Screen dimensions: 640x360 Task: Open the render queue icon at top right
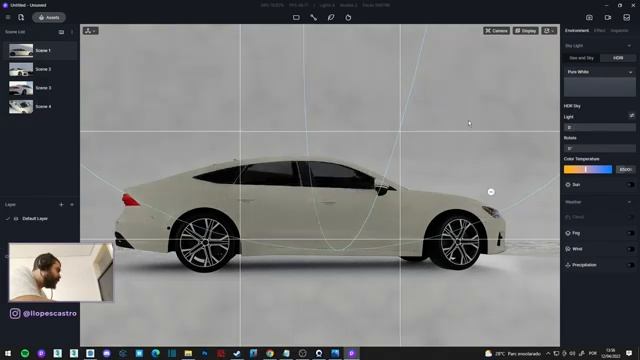[627, 18]
